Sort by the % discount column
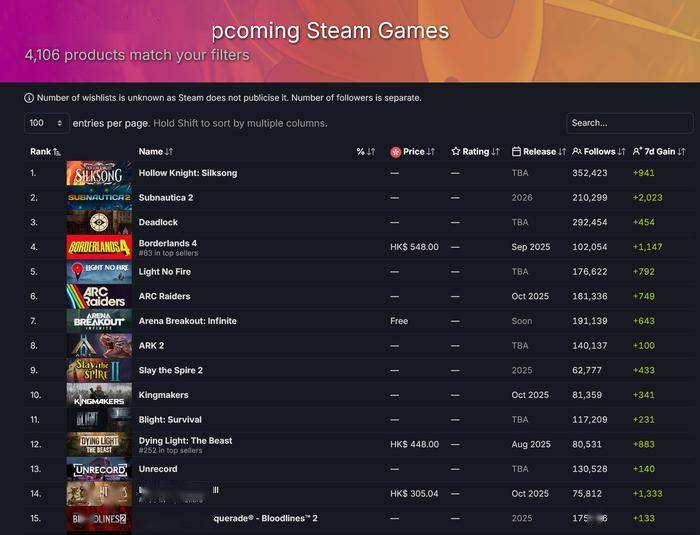The height and width of the screenshot is (535, 700). (x=366, y=151)
